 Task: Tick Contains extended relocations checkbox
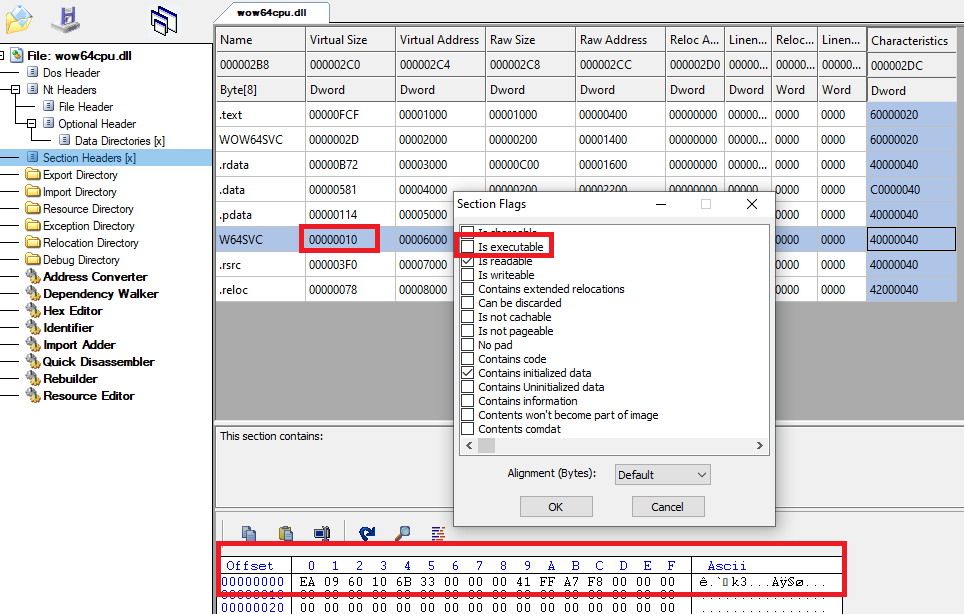click(x=468, y=289)
